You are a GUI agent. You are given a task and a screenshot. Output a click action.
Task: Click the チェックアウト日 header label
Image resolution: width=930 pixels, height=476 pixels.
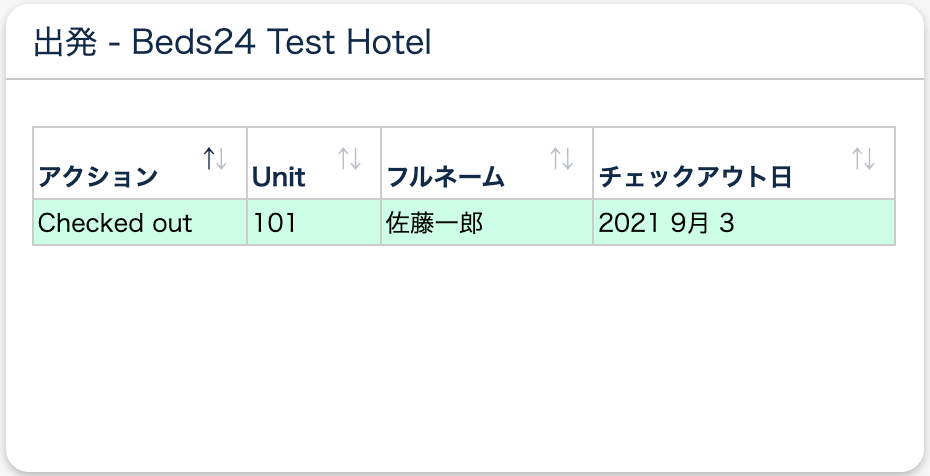point(695,178)
